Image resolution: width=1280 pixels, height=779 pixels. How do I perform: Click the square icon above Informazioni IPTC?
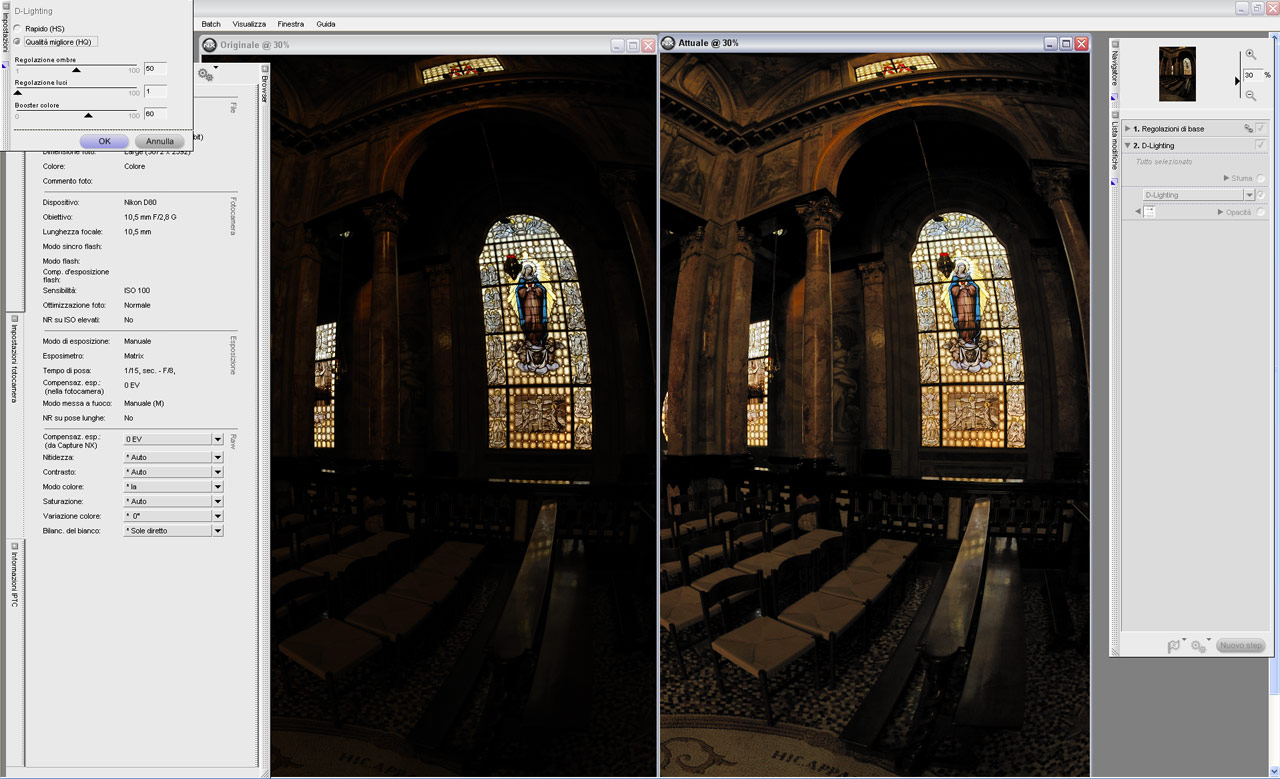14,547
